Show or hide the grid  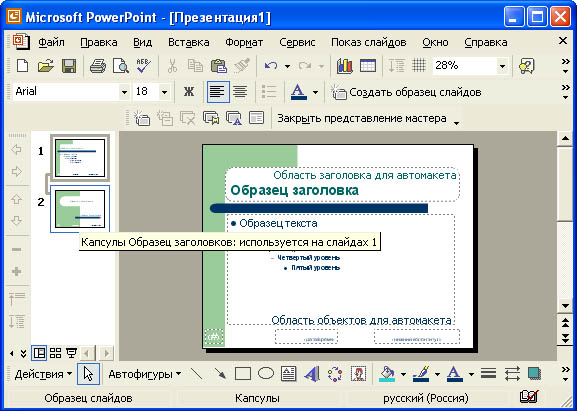pos(419,66)
